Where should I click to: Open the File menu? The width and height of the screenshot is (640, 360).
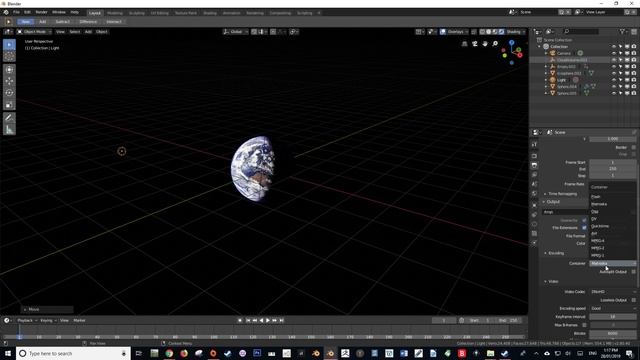[16, 13]
